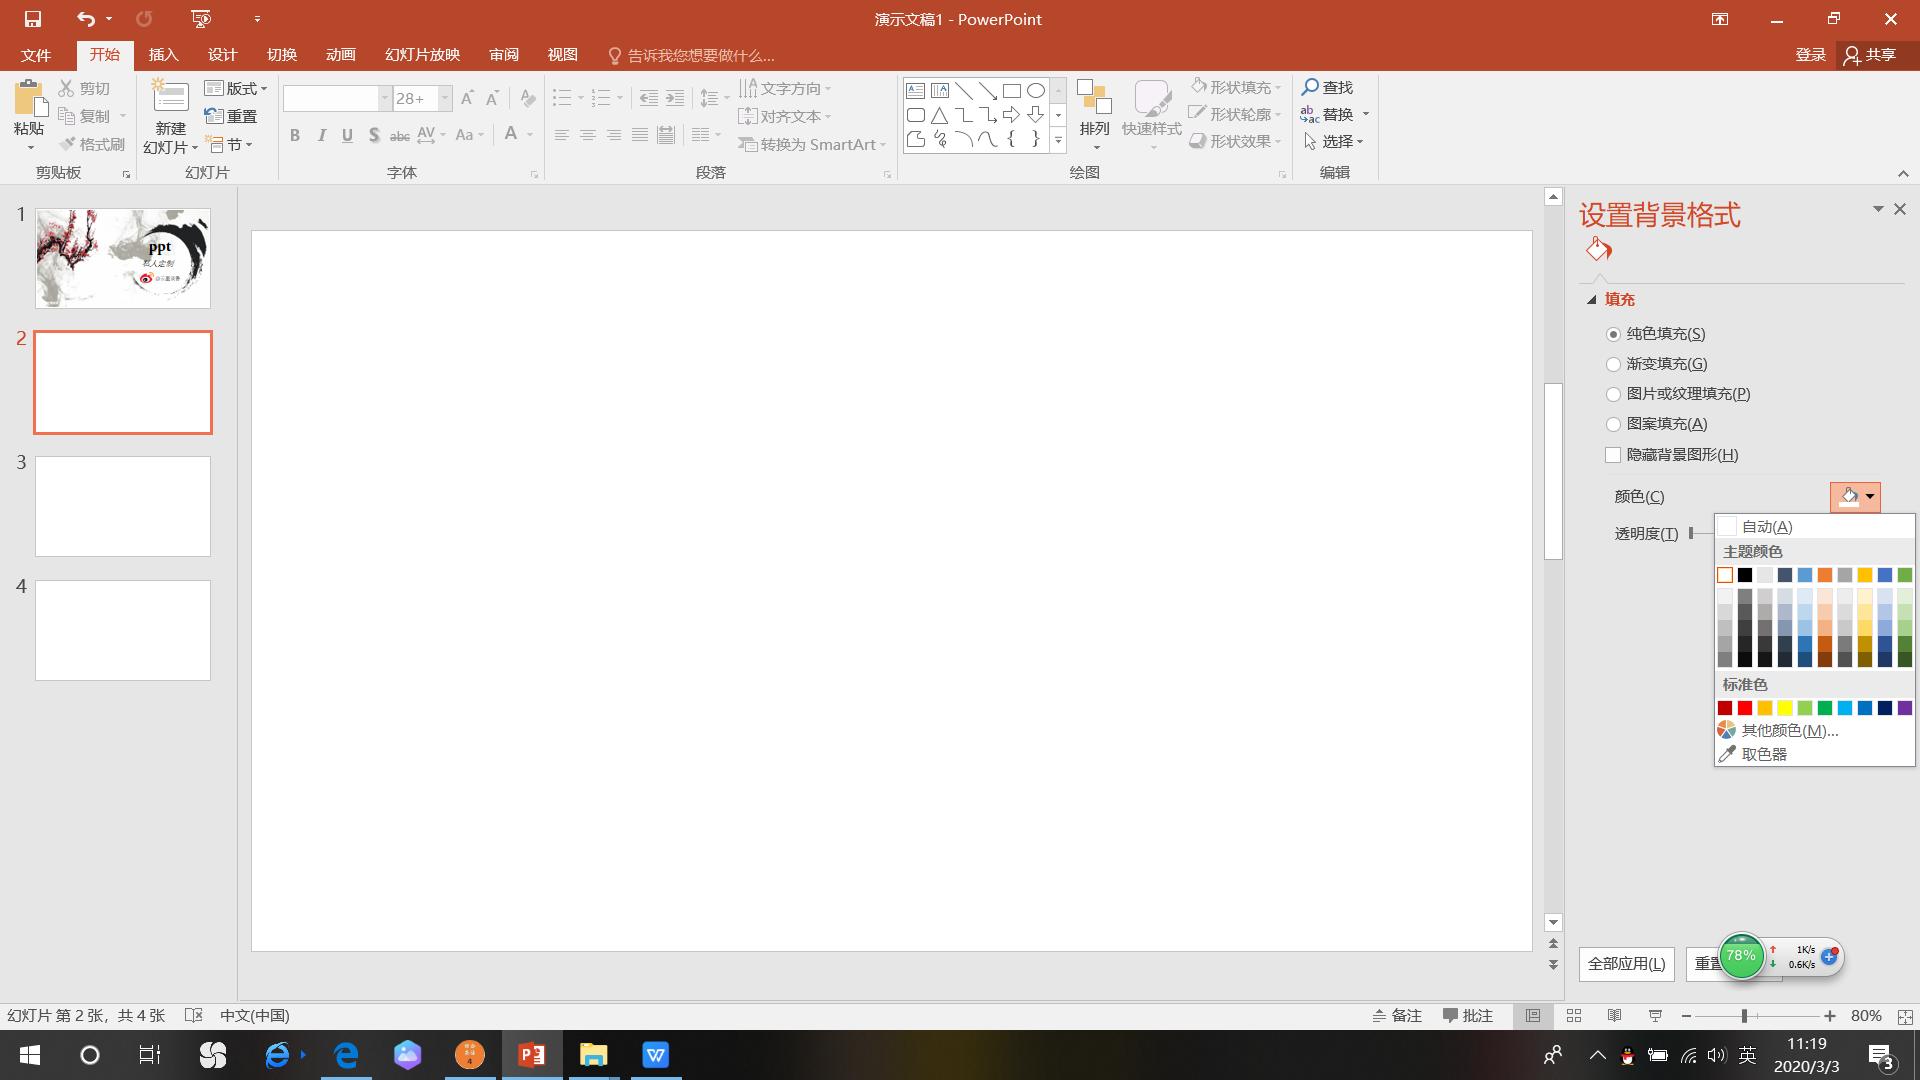Screen dimensions: 1920x1080
Task: Click the Find 查找 magnifier icon
Action: [x=1310, y=87]
